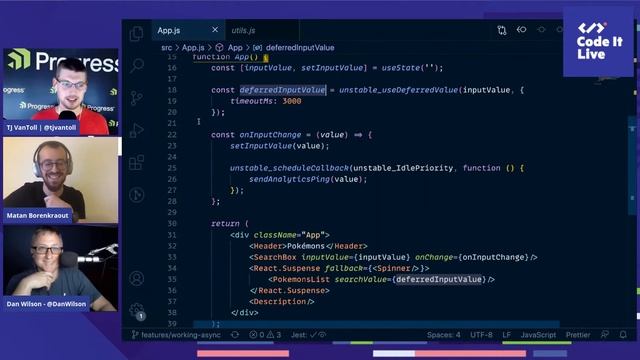Click the editor minimap scrollbar

632,165
